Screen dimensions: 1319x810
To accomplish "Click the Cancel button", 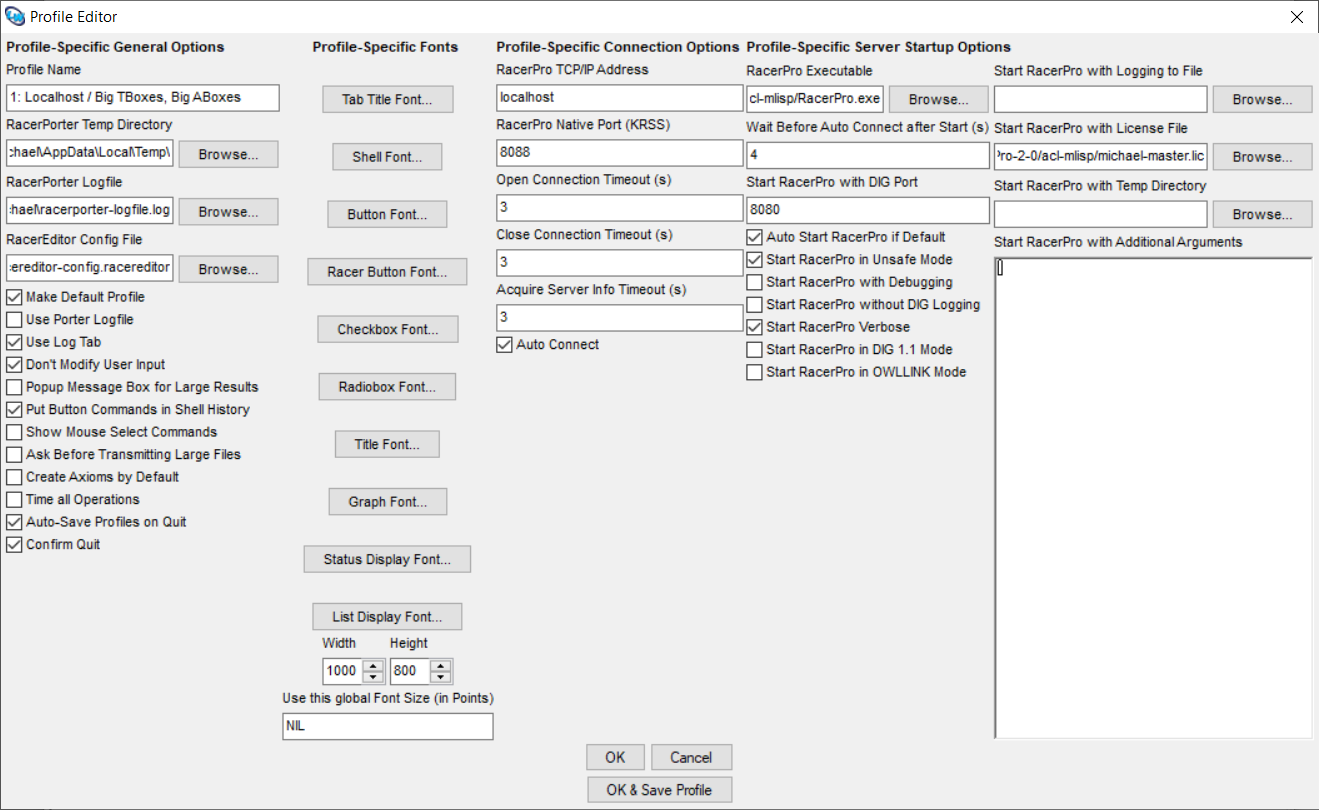I will coord(691,757).
